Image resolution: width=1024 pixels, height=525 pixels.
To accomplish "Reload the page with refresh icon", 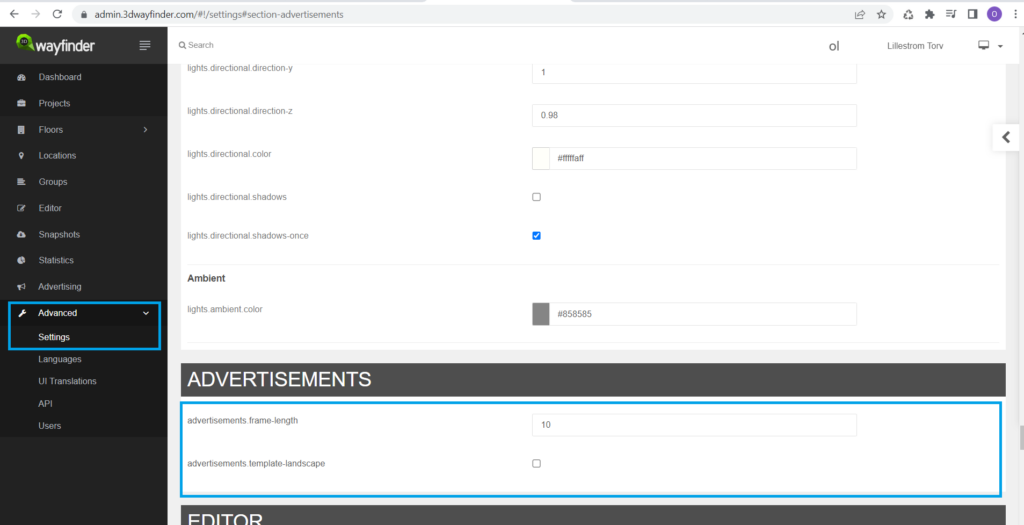I will point(57,14).
